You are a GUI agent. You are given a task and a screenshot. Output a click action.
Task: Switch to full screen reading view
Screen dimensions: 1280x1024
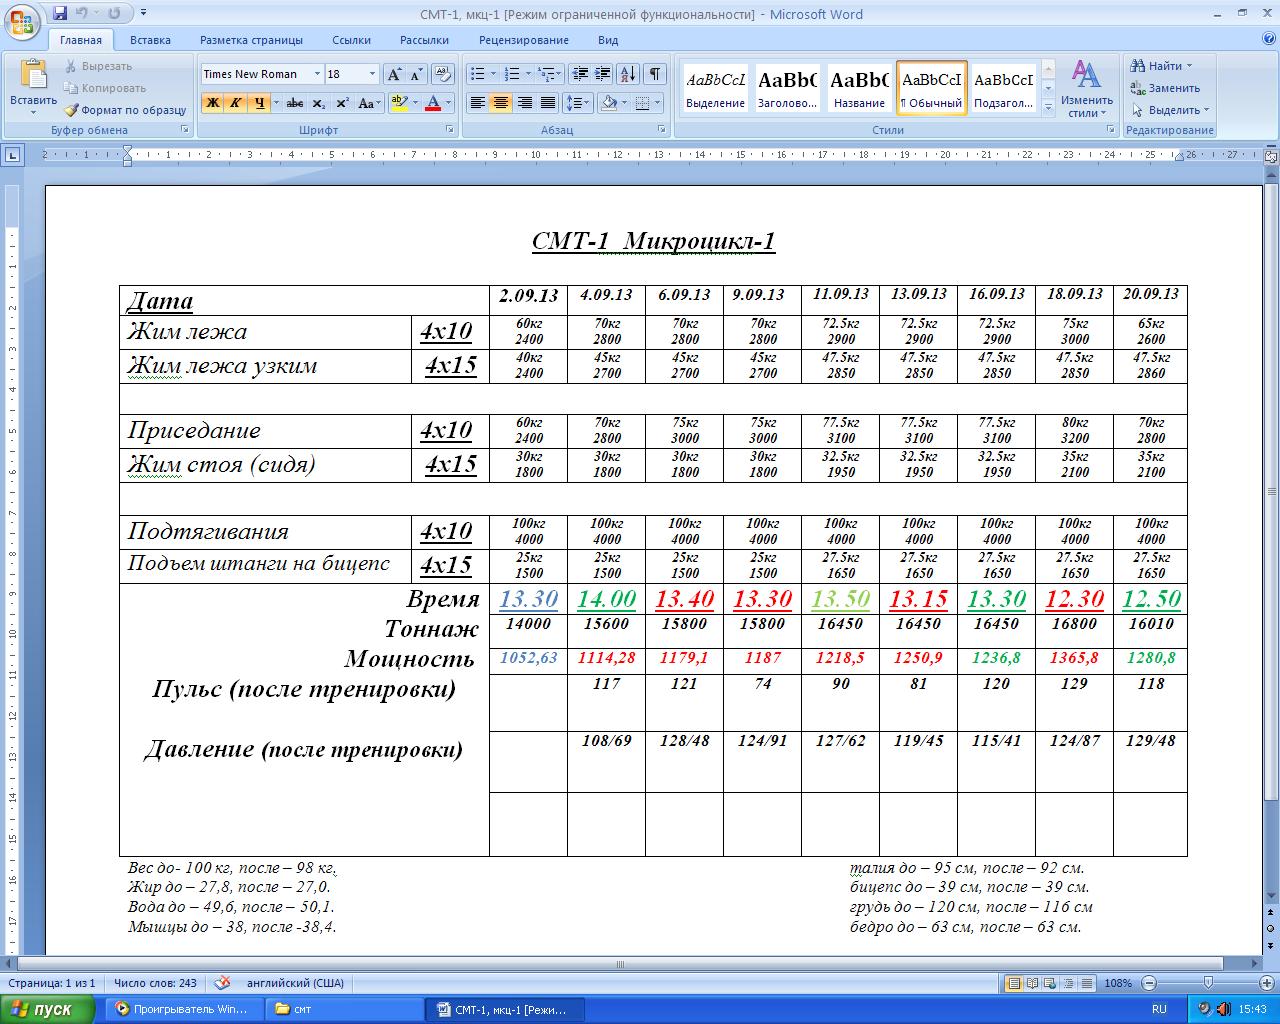1032,983
